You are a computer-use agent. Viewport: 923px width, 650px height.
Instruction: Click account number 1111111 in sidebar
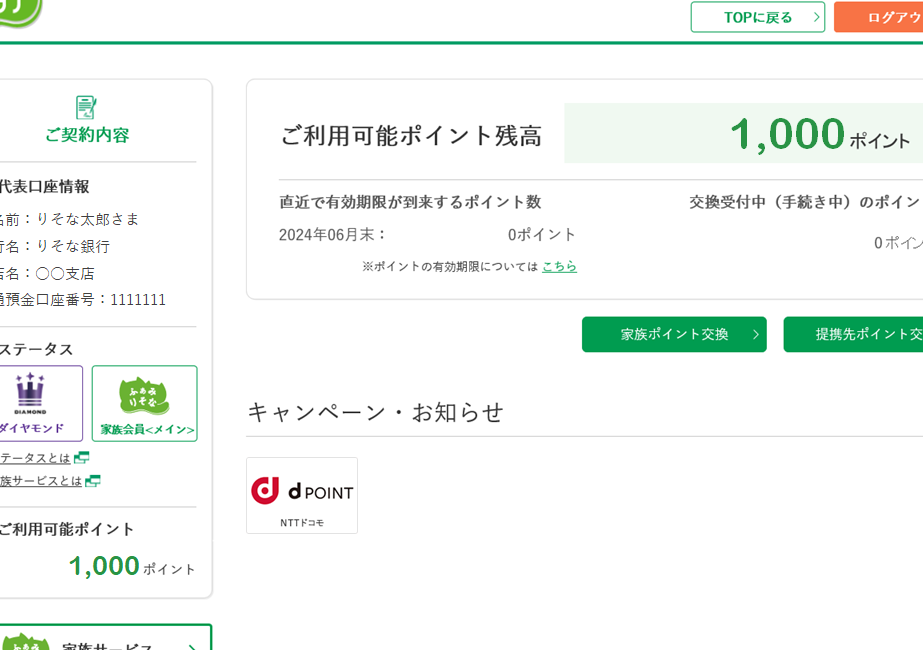(x=138, y=300)
